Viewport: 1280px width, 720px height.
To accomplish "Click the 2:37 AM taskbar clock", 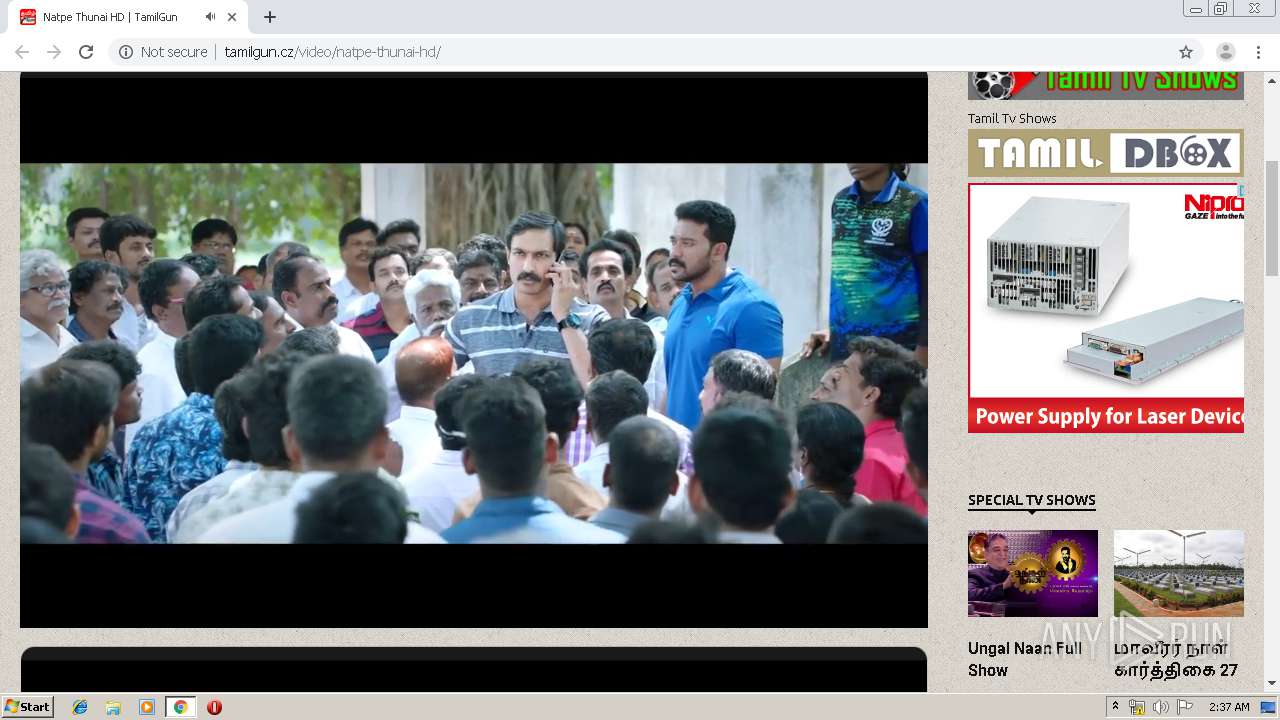I will 1229,707.
